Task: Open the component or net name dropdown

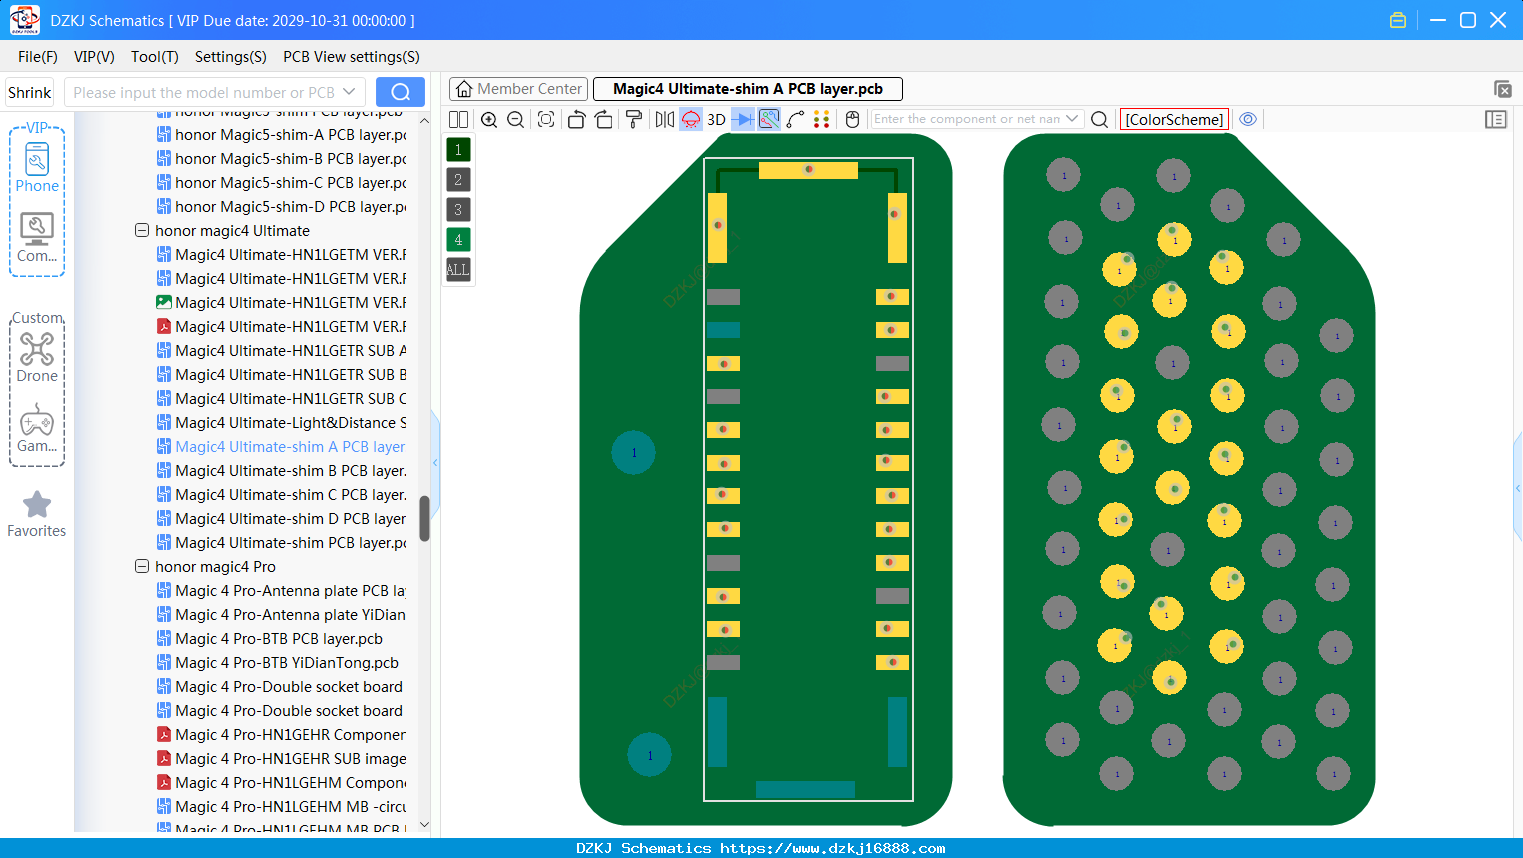Action: (1072, 118)
